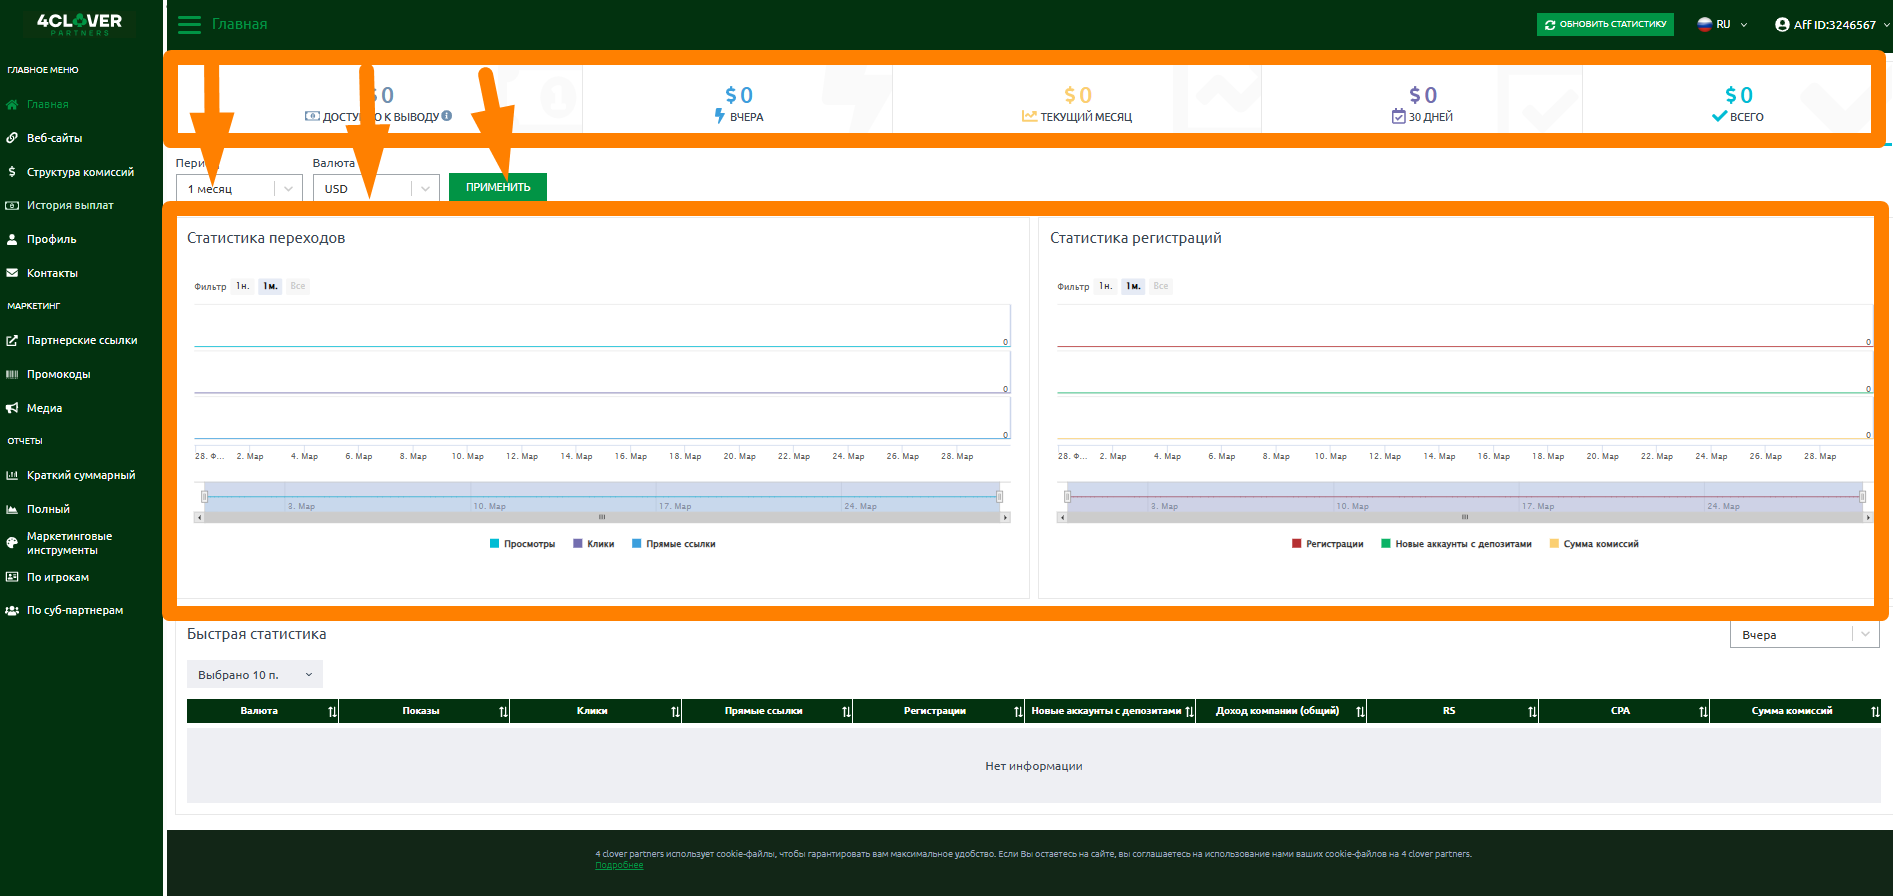Screen dimensions: 1893x896
Task: Open the Вчера dropdown in Быстрая статистика
Action: (1805, 635)
